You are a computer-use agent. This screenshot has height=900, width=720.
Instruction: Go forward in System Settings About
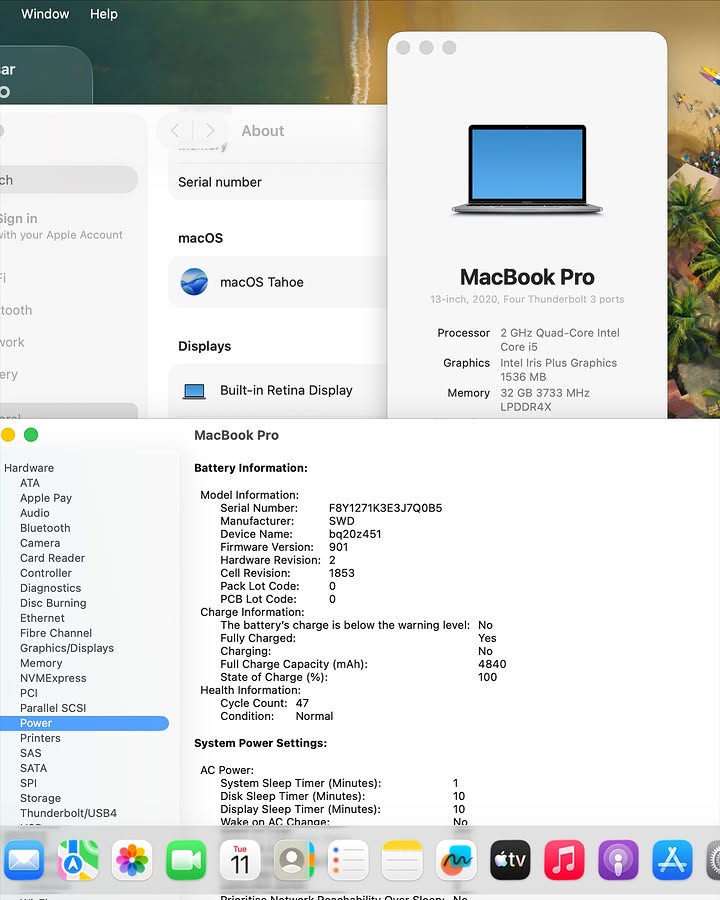pyautogui.click(x=210, y=131)
